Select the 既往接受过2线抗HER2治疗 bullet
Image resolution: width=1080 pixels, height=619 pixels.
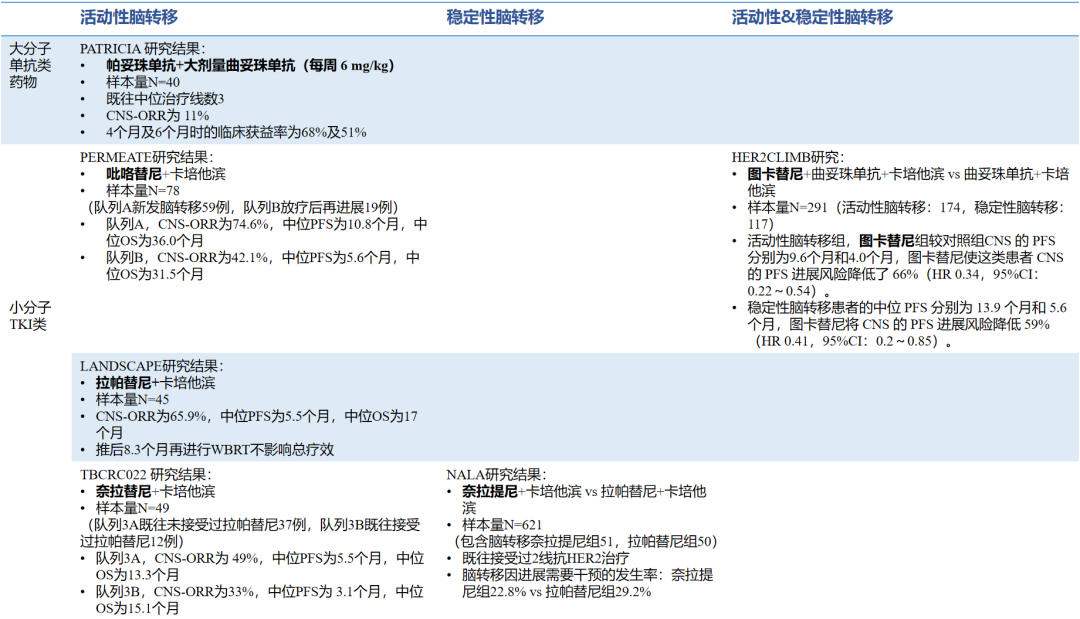[545, 558]
